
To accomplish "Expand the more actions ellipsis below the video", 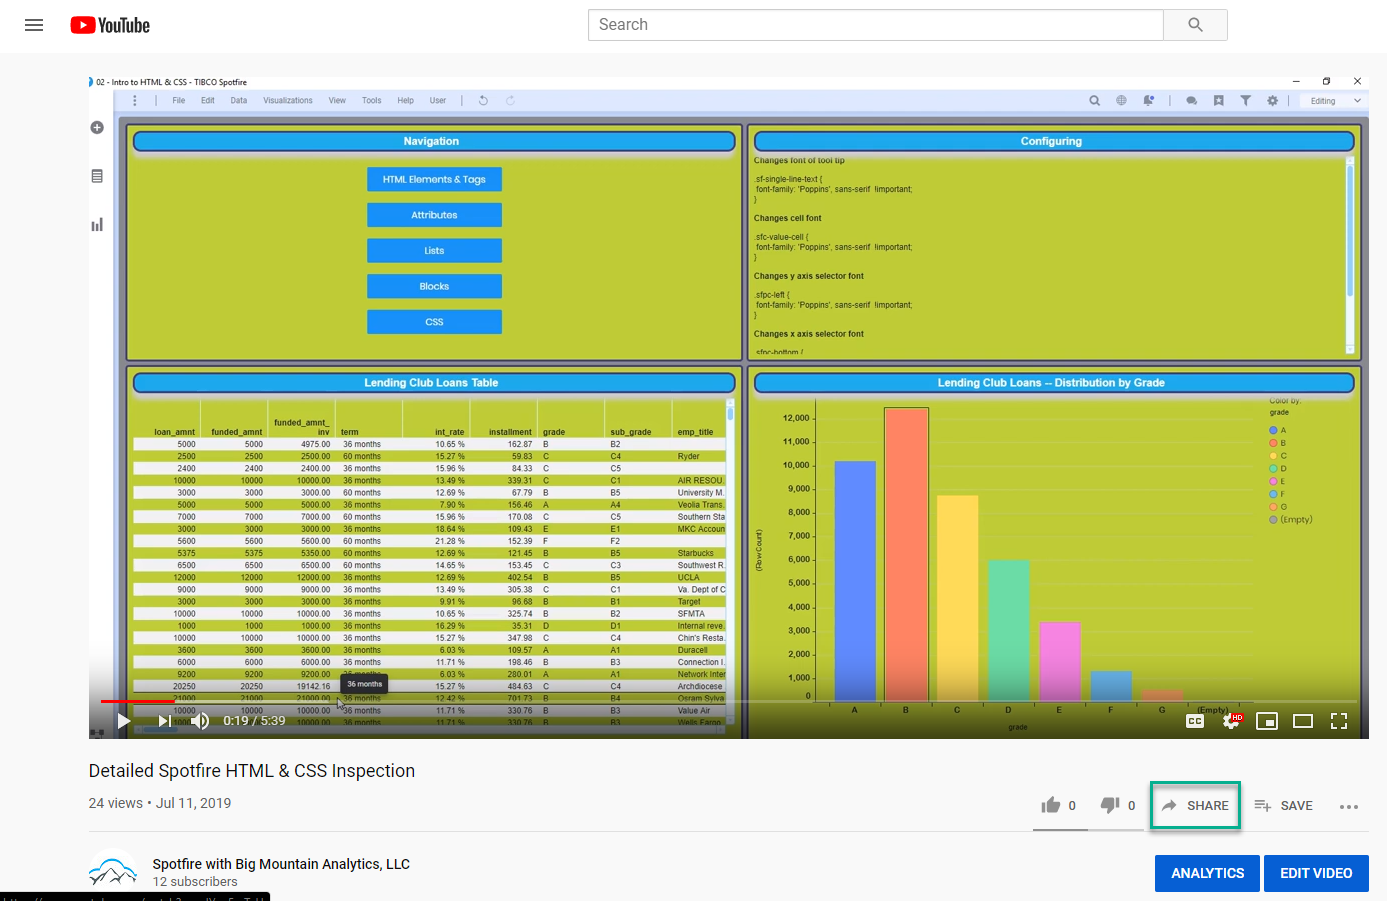I will 1349,806.
